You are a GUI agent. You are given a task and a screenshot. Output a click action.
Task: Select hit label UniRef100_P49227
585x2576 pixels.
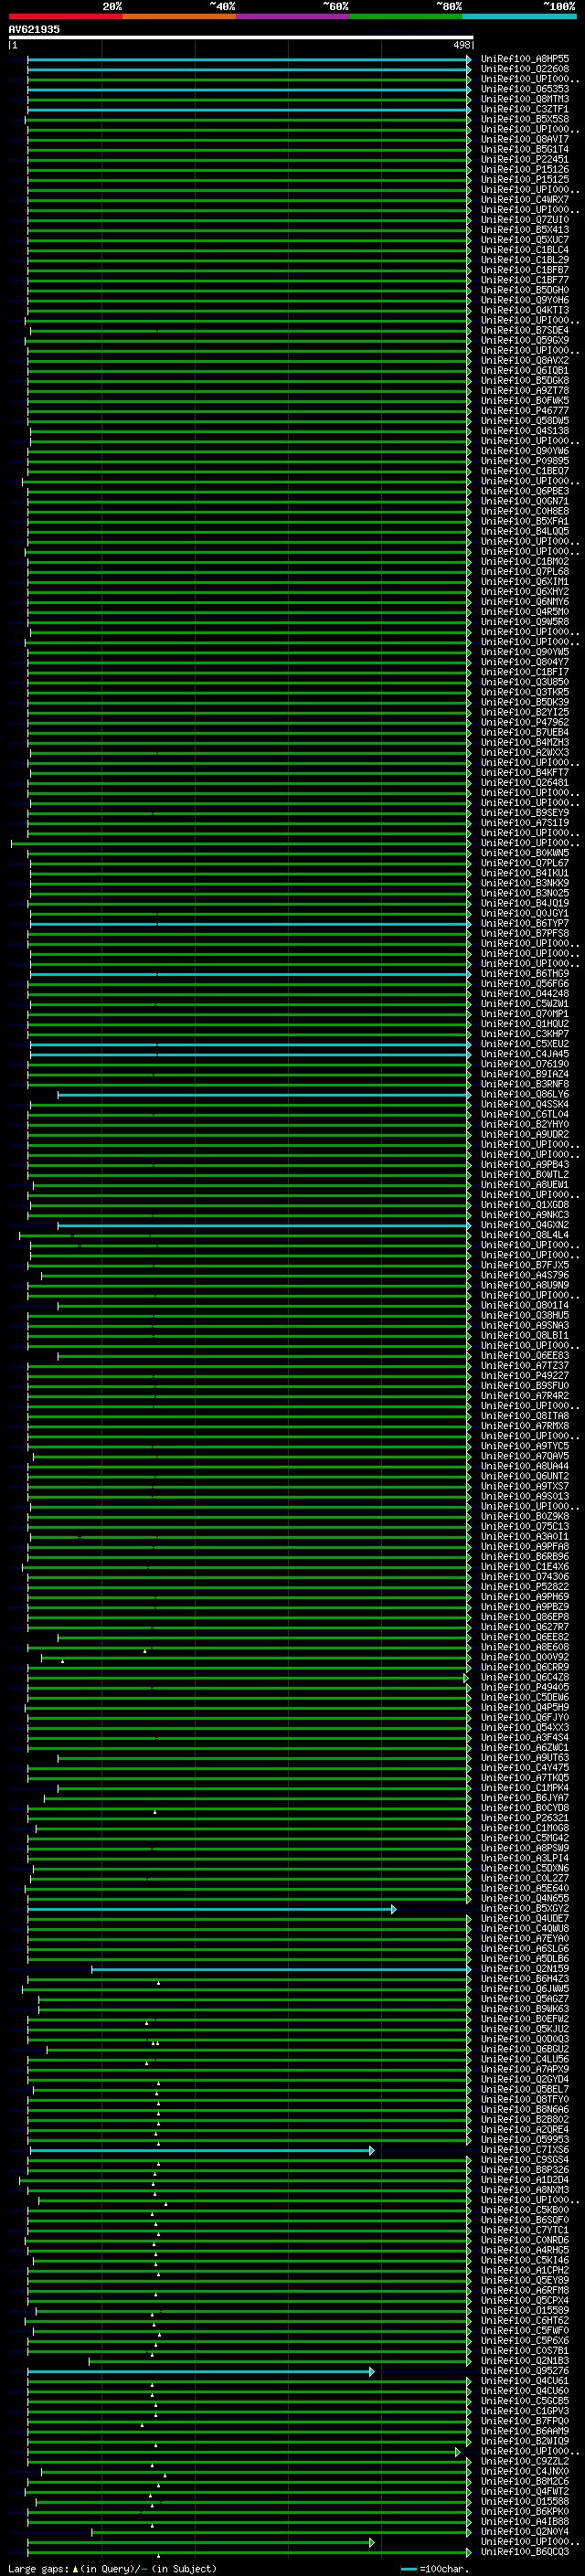525,1376
